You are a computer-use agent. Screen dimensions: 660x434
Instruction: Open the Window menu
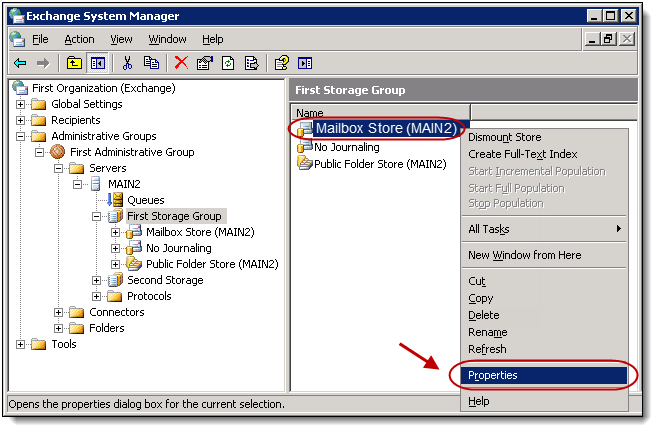167,39
